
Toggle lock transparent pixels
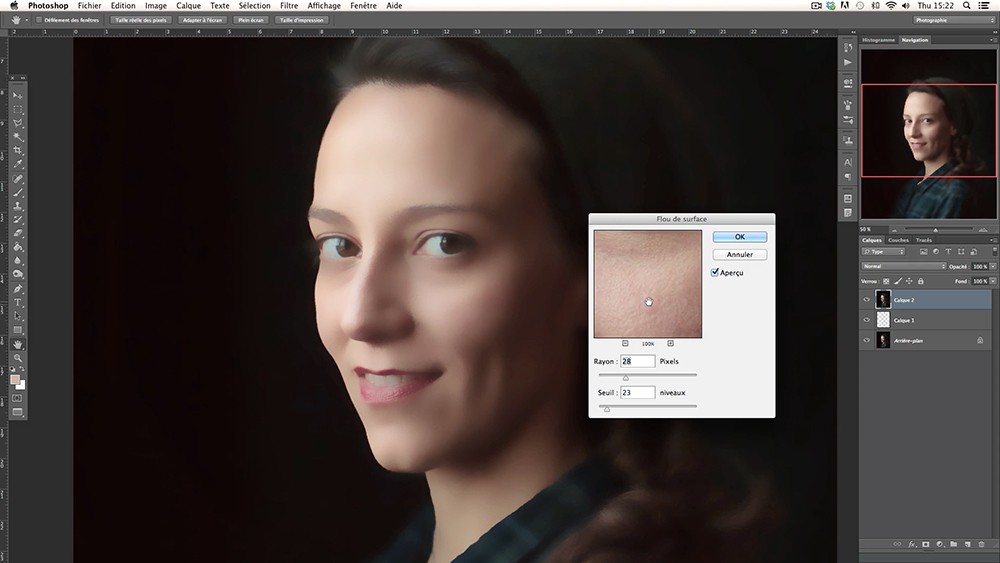[886, 281]
